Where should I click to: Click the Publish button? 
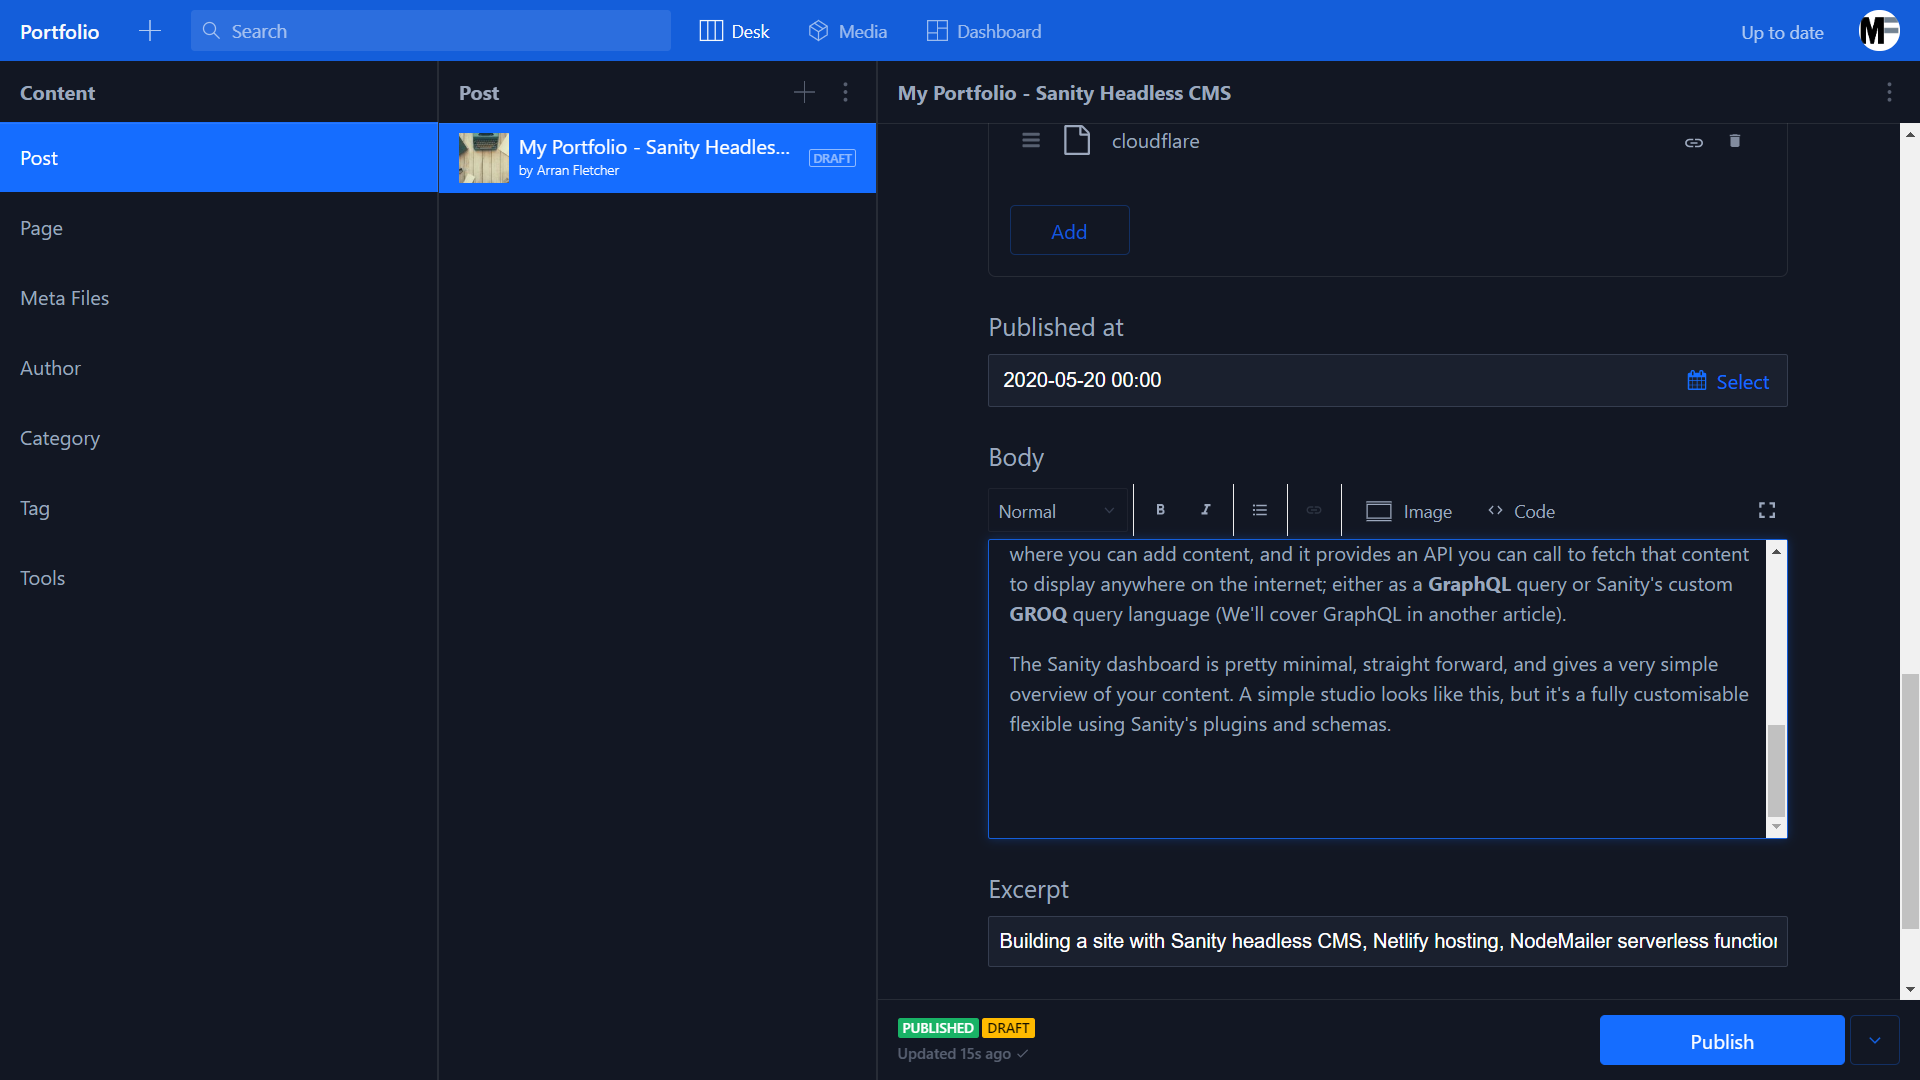pos(1721,1041)
